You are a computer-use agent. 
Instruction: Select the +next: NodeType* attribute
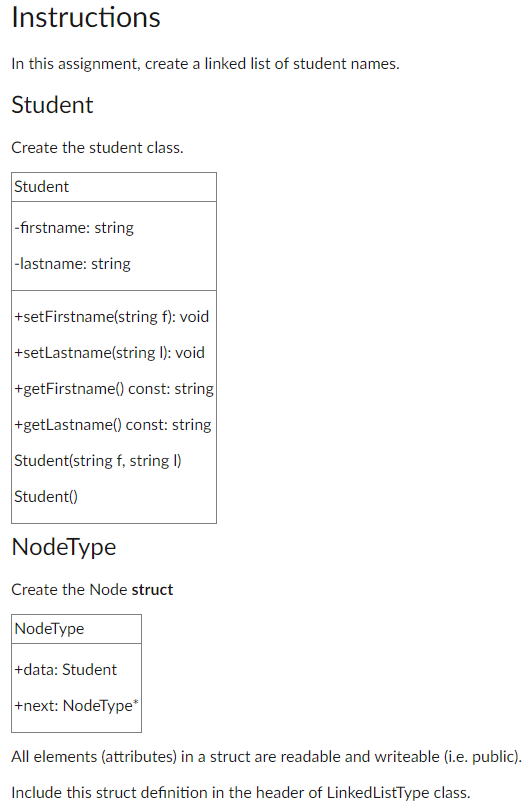click(x=77, y=706)
